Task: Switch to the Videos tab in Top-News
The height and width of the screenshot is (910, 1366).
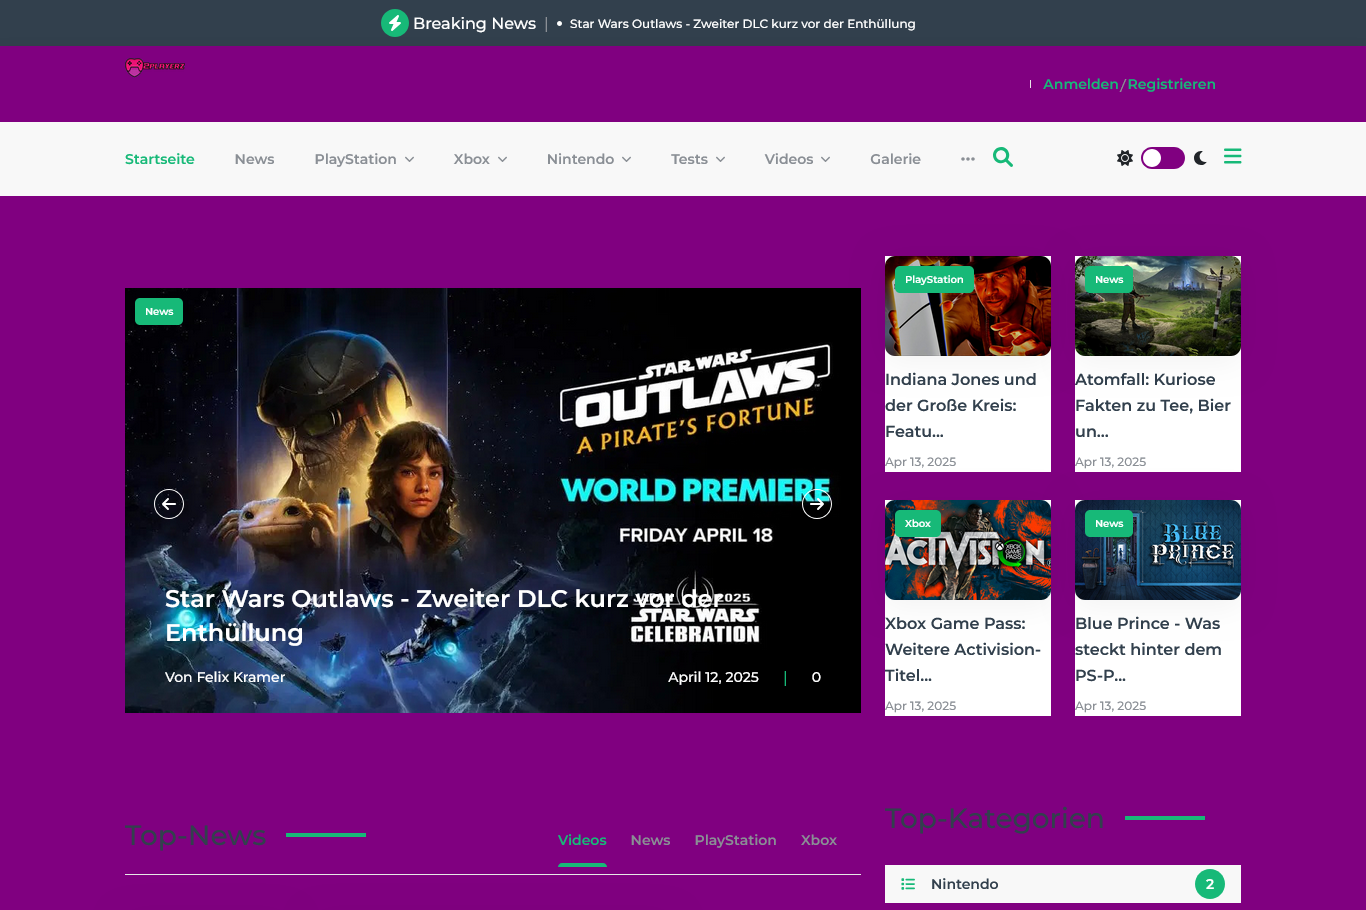Action: [x=582, y=840]
